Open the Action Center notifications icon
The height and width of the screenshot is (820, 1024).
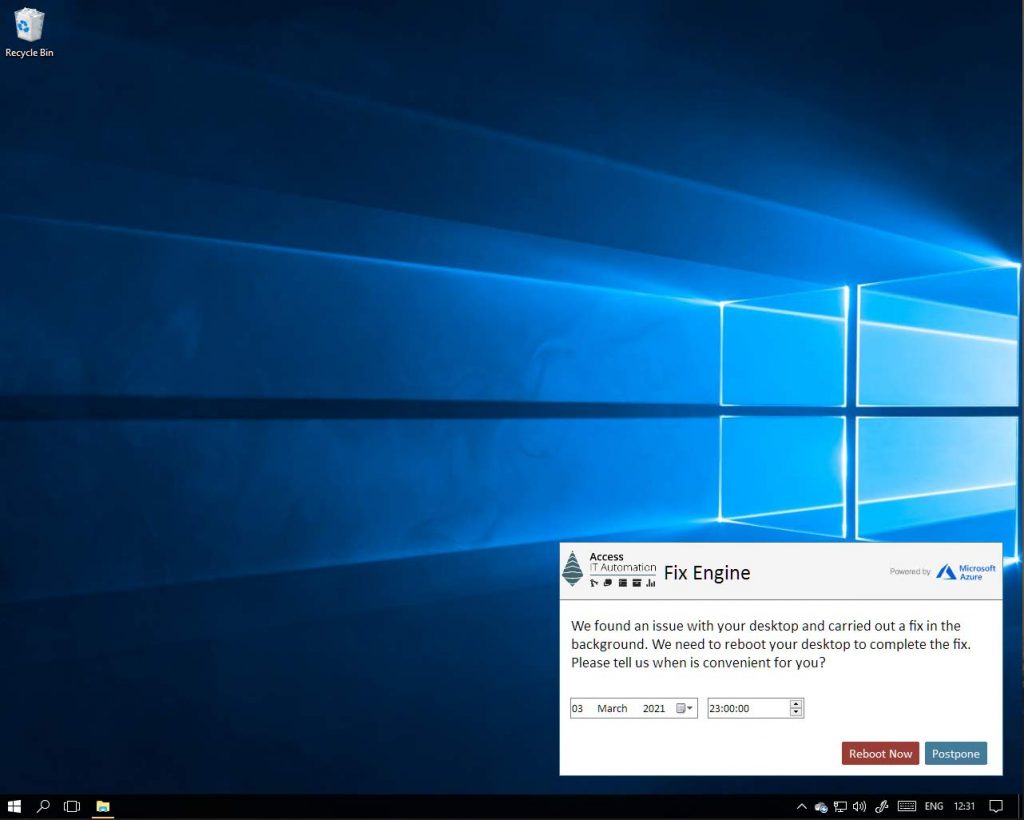pyautogui.click(x=996, y=806)
